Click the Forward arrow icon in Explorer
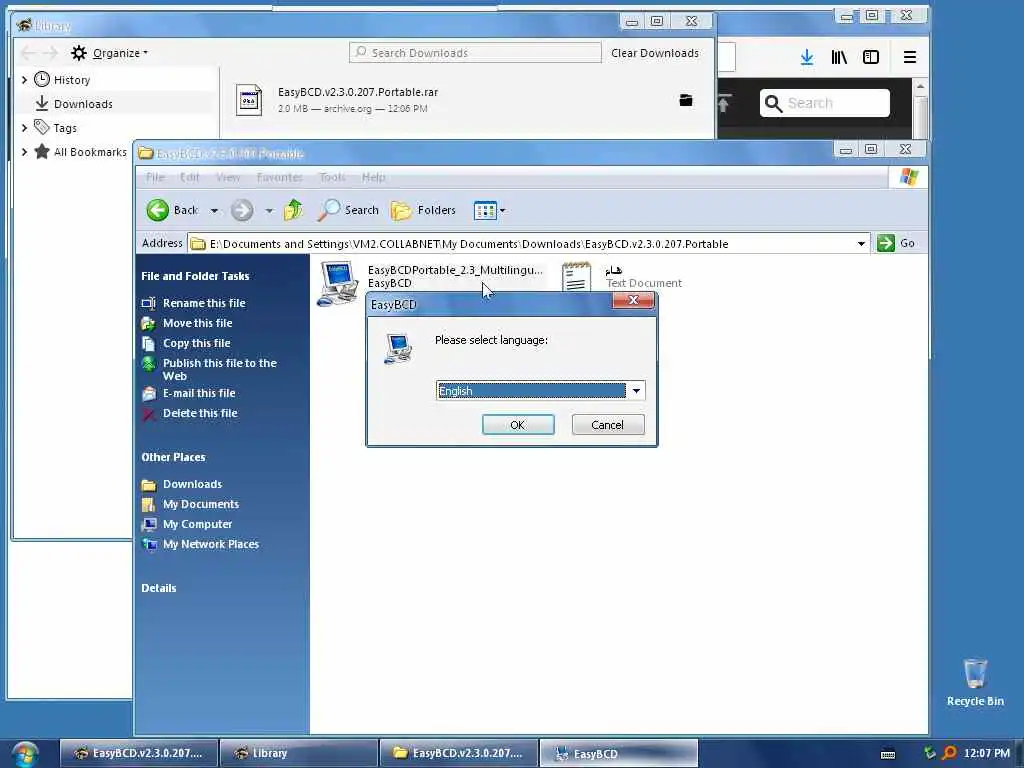The image size is (1024, 768). coord(242,210)
